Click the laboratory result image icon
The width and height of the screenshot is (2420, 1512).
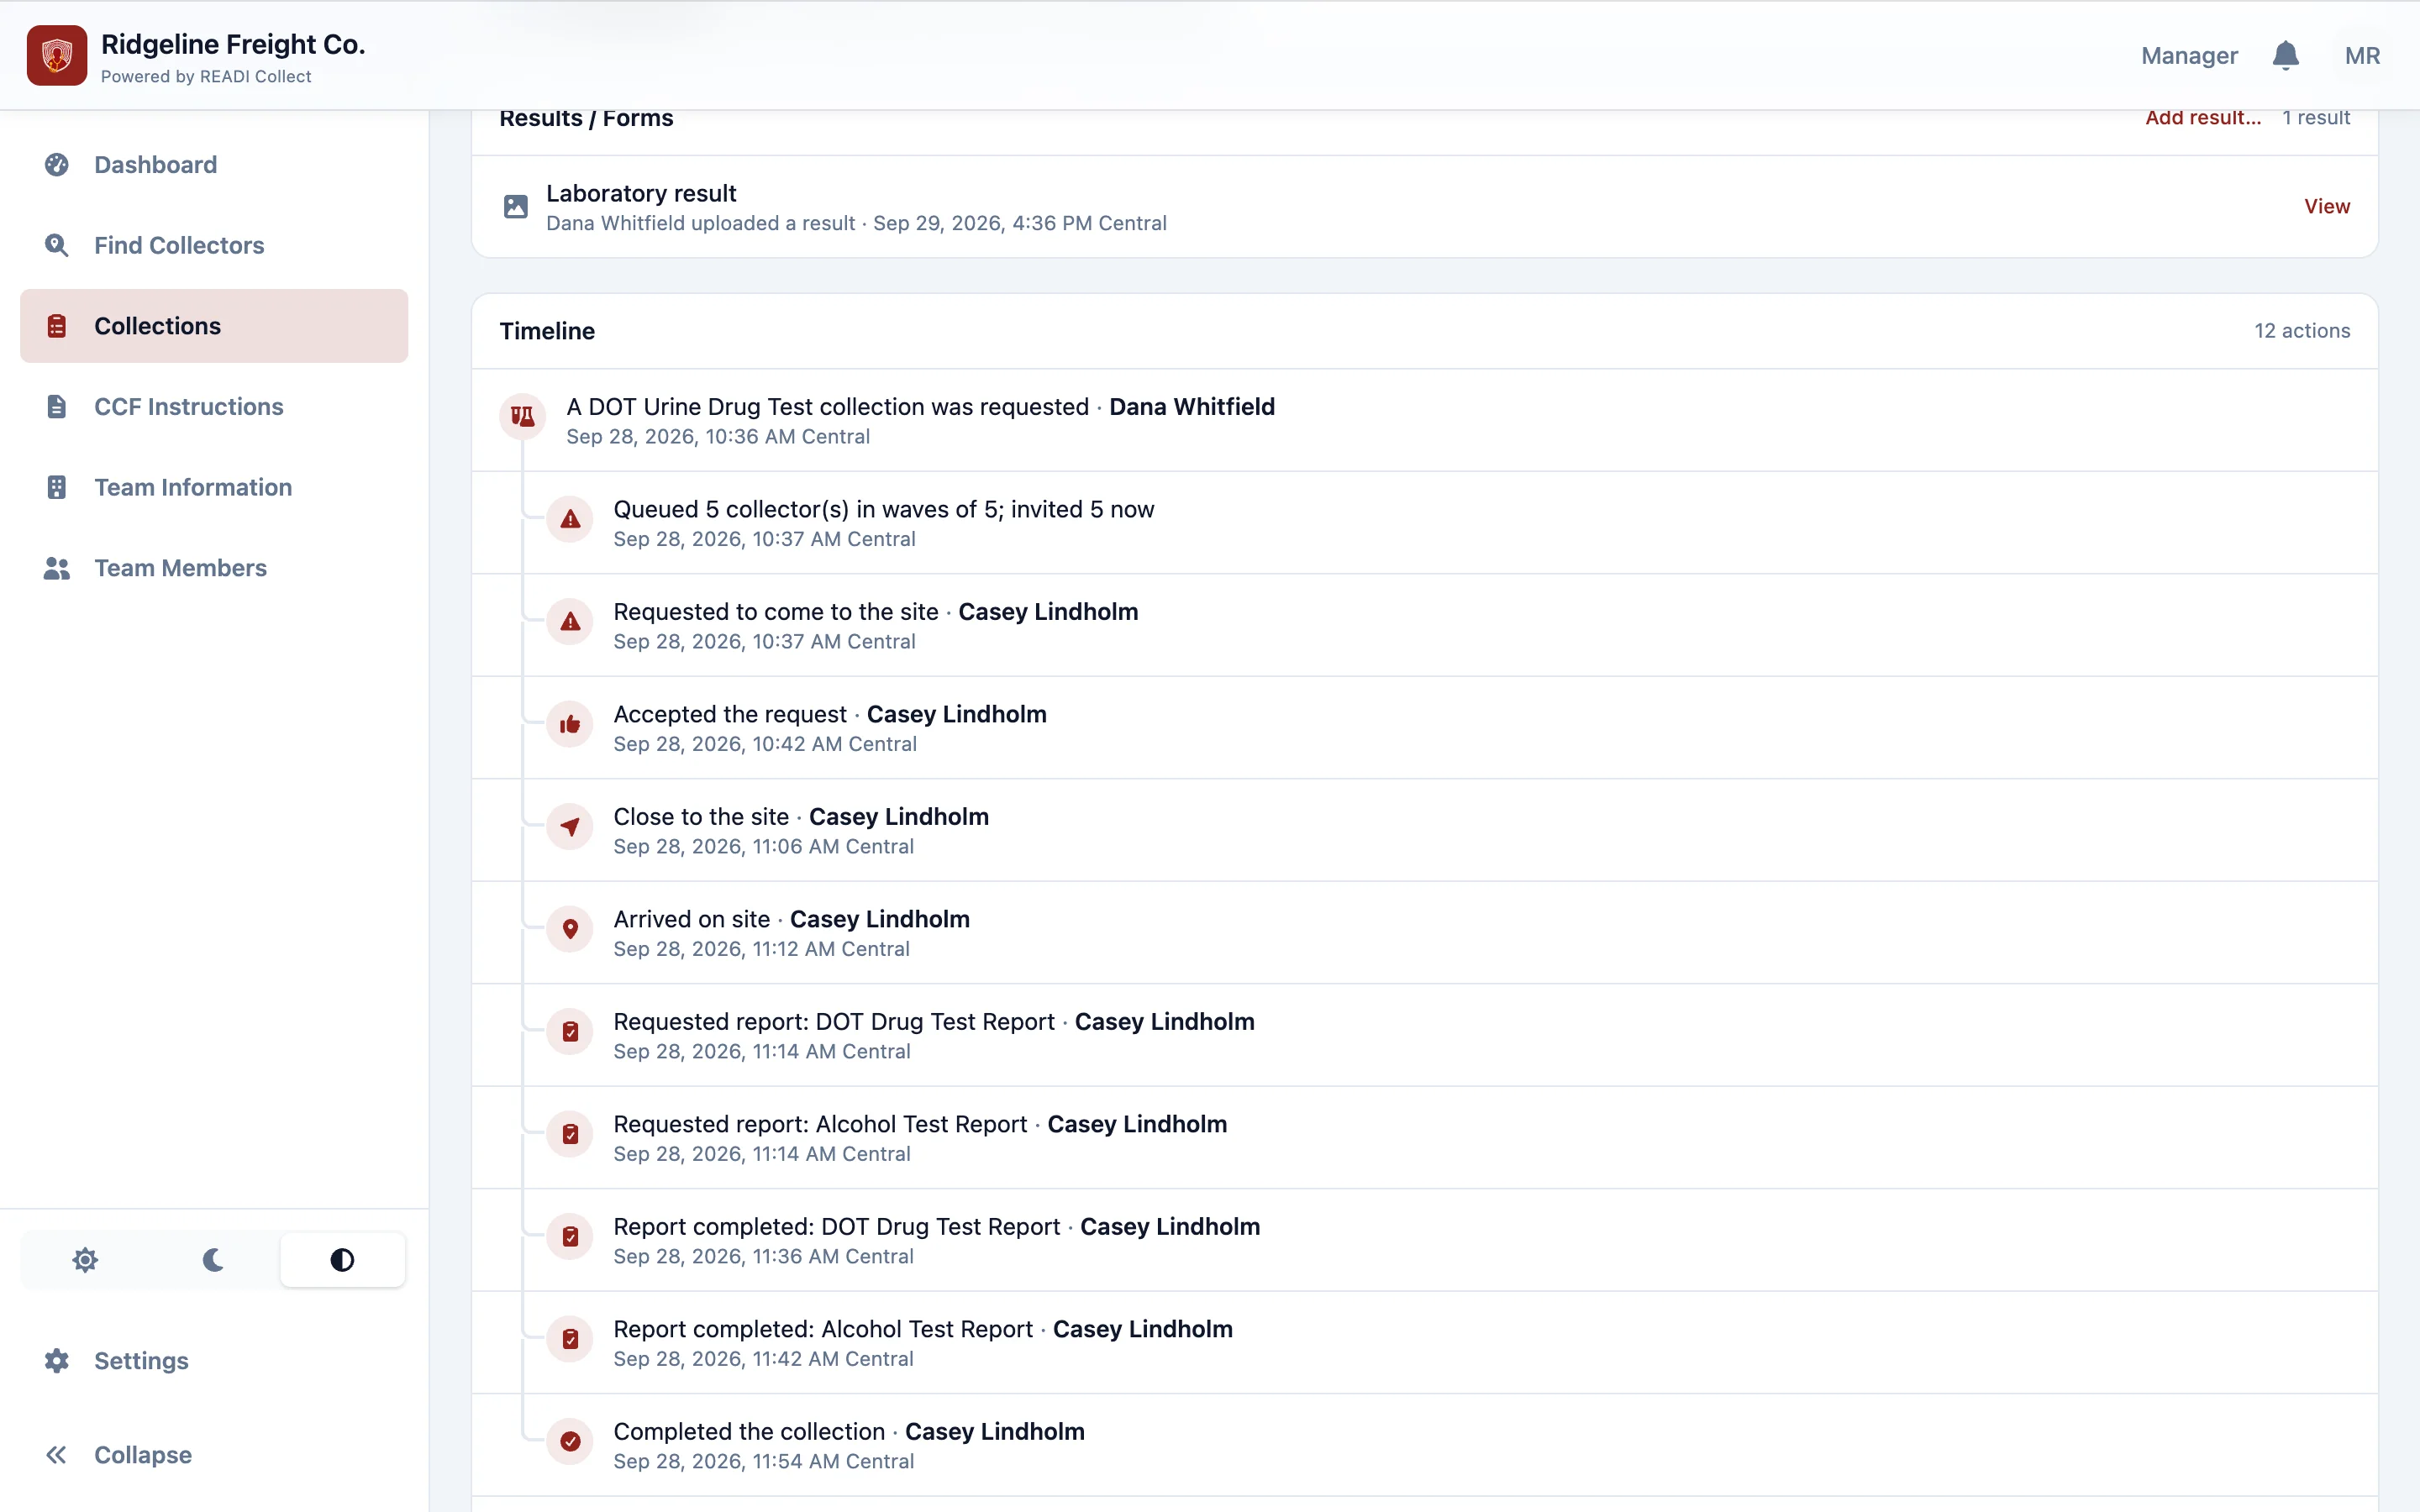coord(515,207)
